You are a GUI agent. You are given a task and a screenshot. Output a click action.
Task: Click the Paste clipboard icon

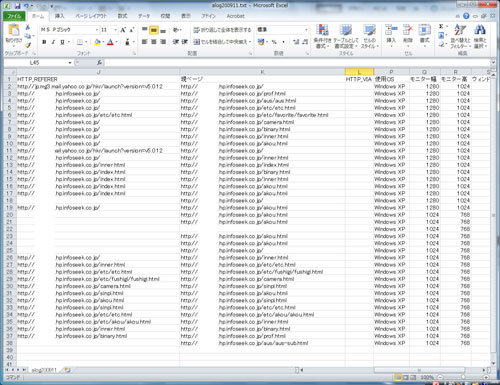pos(14,30)
